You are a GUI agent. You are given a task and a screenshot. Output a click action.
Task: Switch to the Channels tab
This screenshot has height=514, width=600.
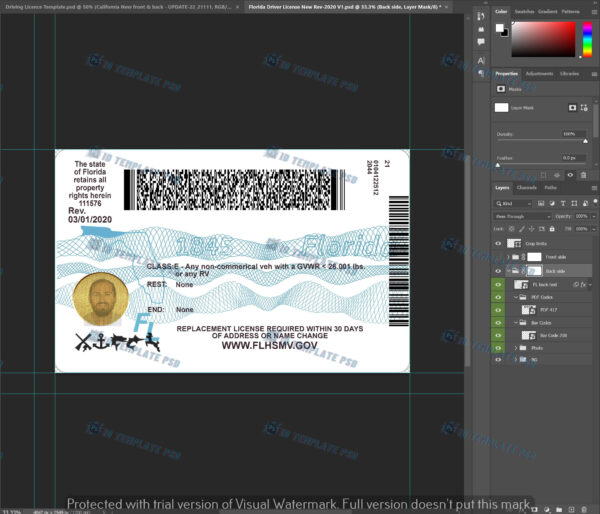click(x=527, y=187)
